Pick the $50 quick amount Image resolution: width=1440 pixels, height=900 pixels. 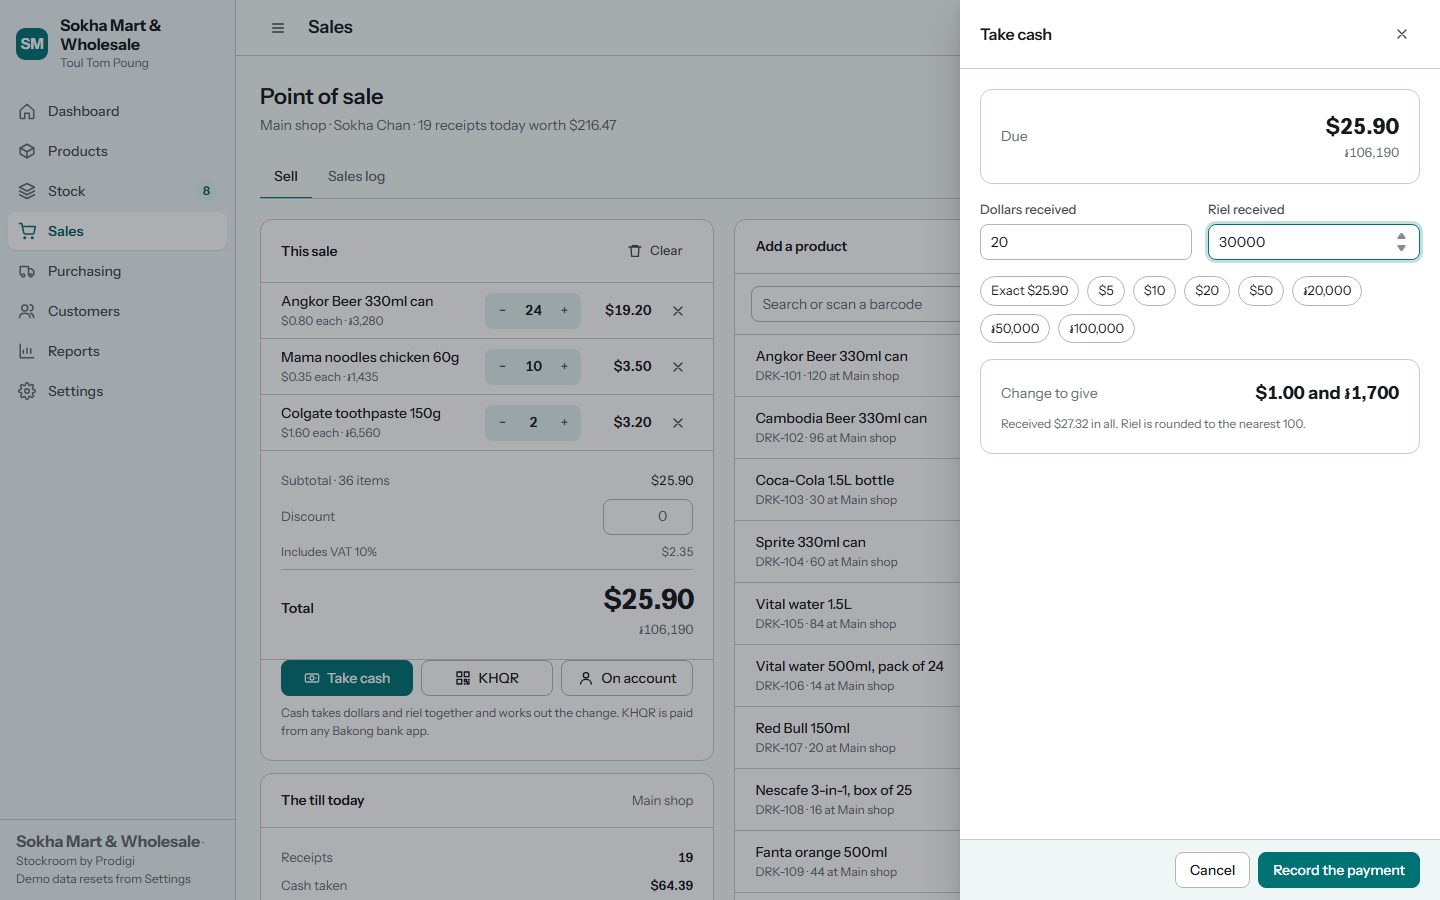pyautogui.click(x=1261, y=291)
